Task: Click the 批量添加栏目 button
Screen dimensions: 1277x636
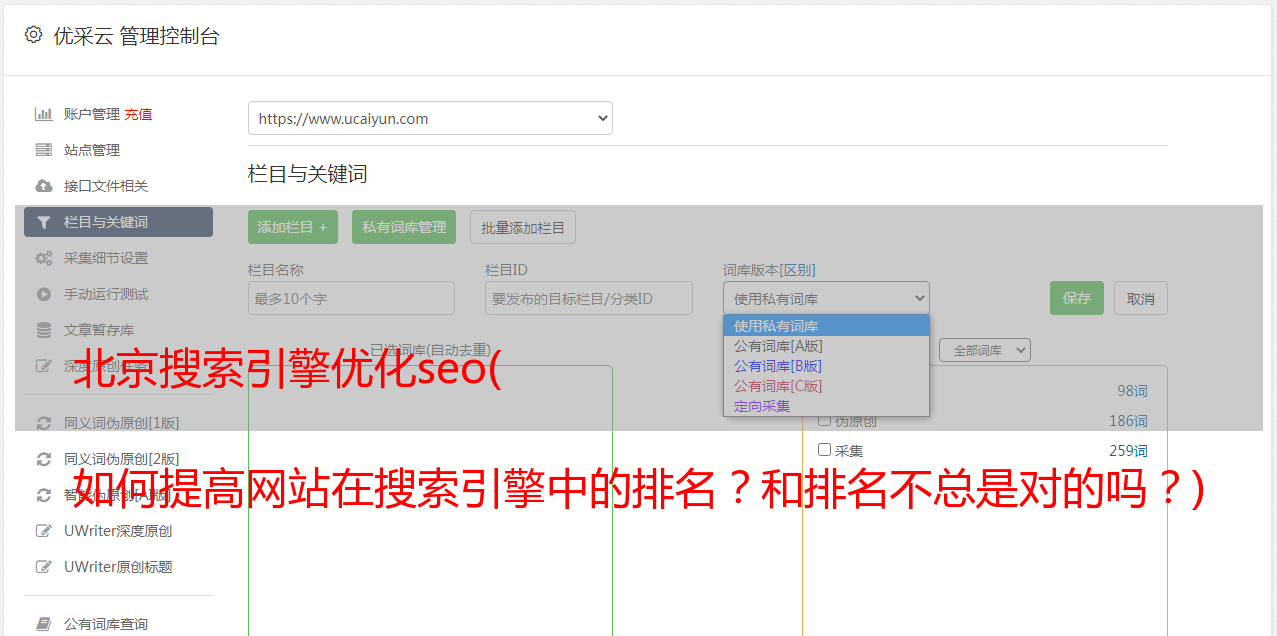Action: [523, 227]
